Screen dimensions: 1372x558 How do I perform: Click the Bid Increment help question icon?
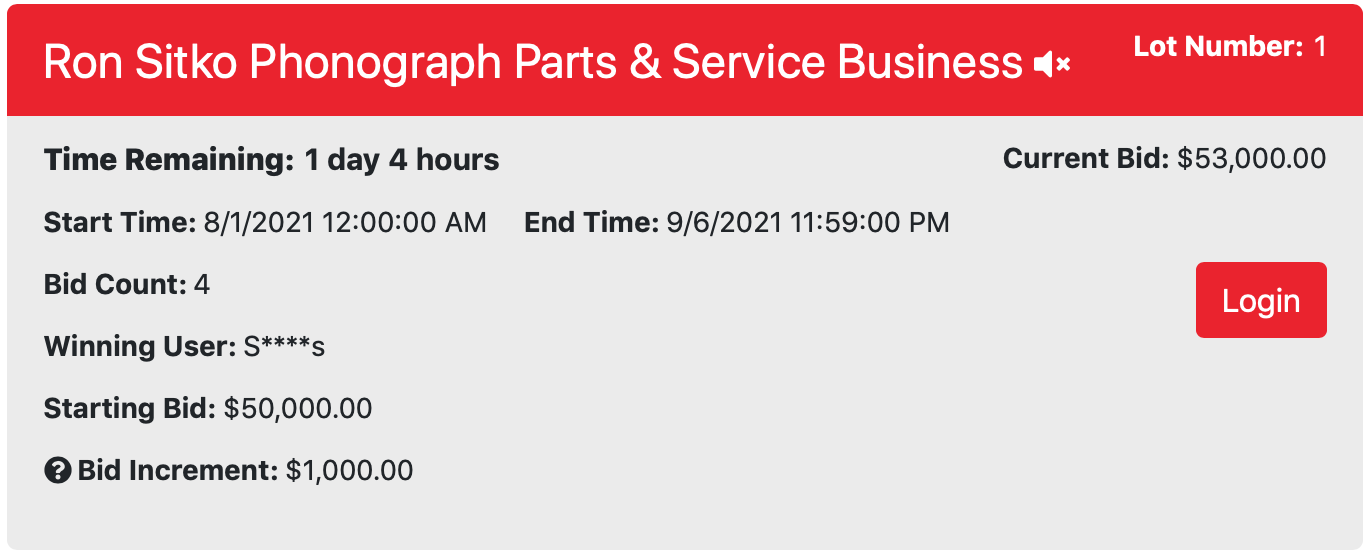point(58,470)
